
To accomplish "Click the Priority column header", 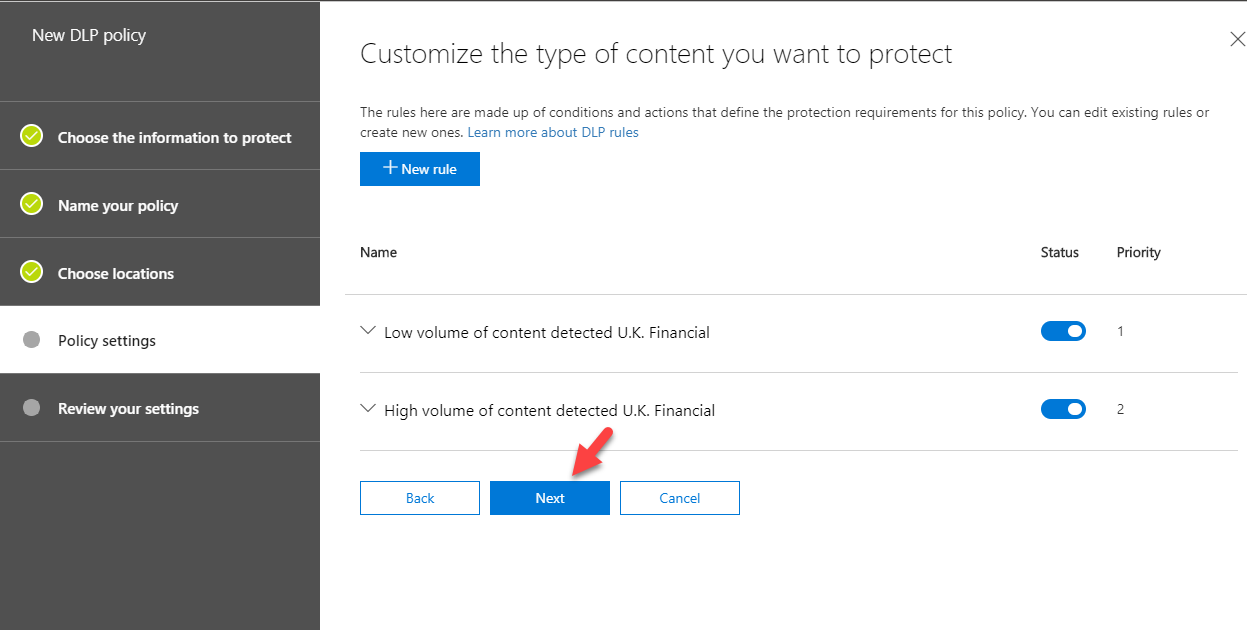I will pos(1139,252).
